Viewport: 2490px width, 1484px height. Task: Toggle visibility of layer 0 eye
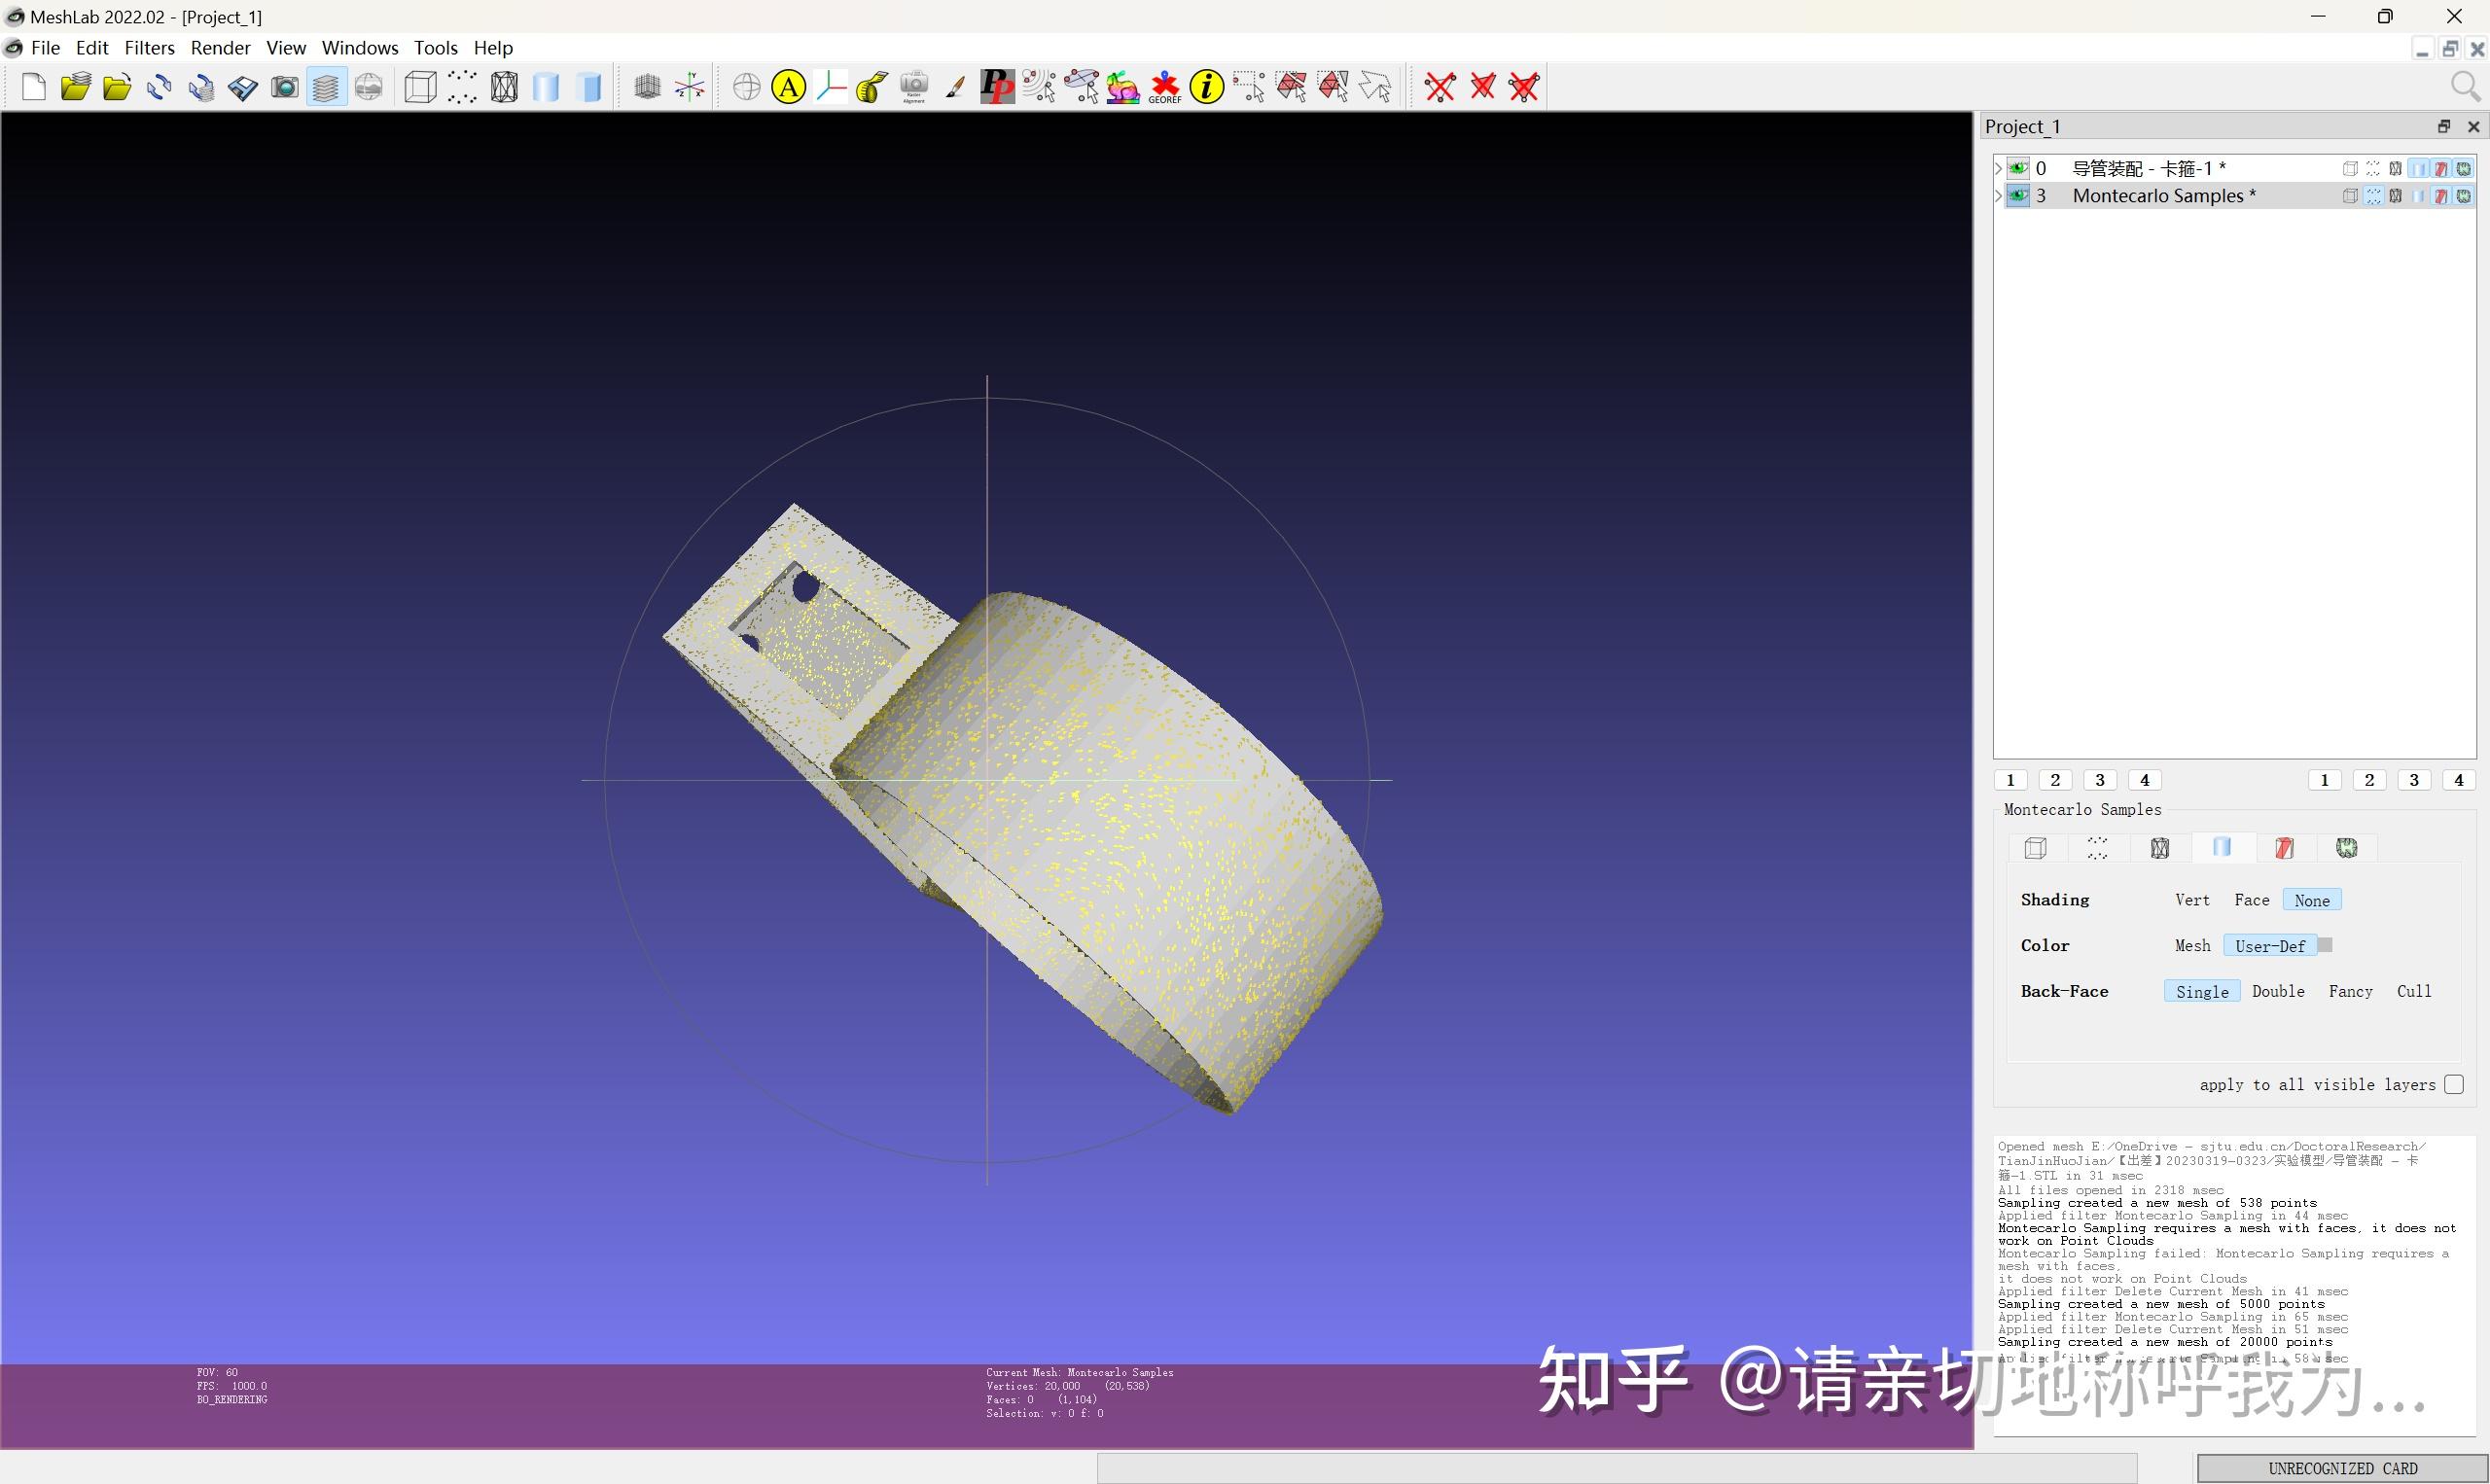click(2018, 168)
